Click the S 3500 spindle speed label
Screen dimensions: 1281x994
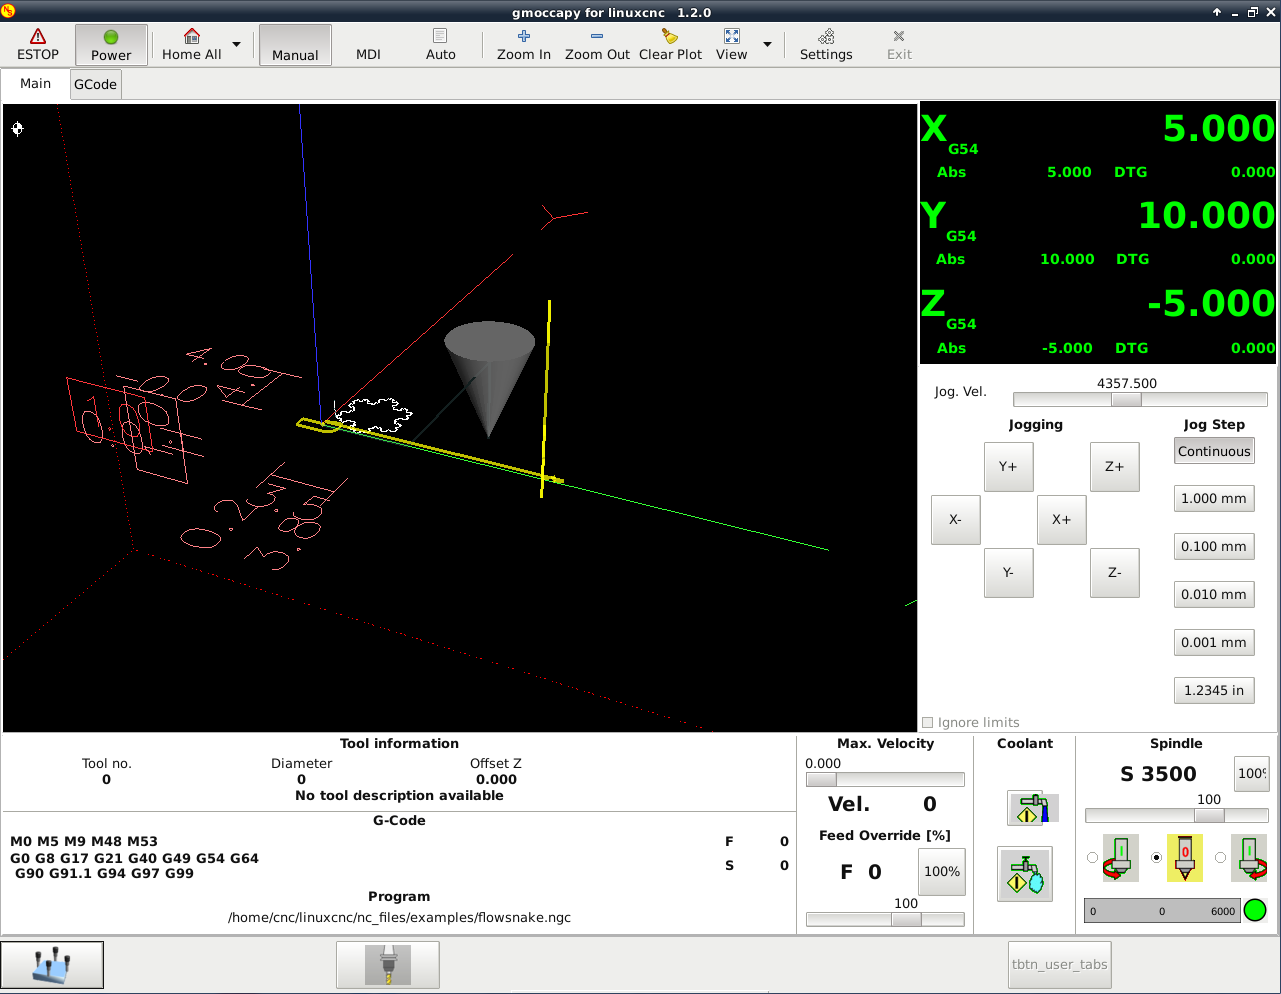tap(1158, 774)
